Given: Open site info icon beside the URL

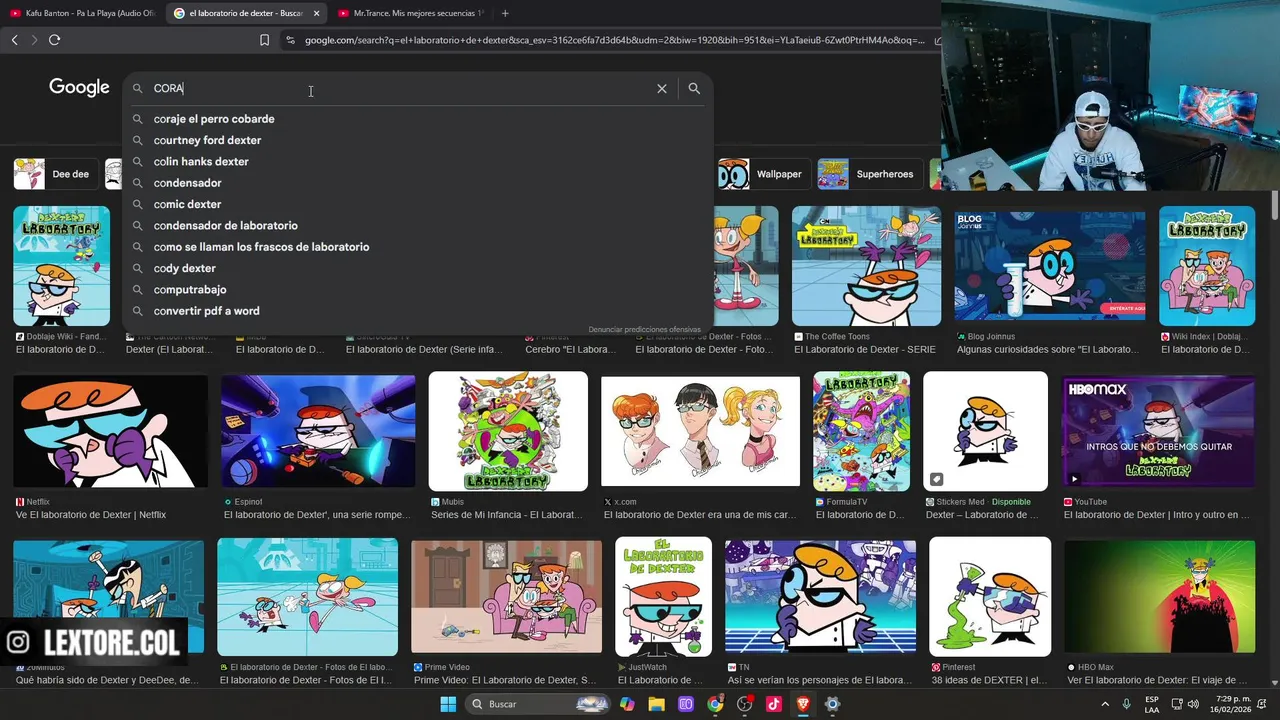Looking at the screenshot, I should tap(290, 40).
